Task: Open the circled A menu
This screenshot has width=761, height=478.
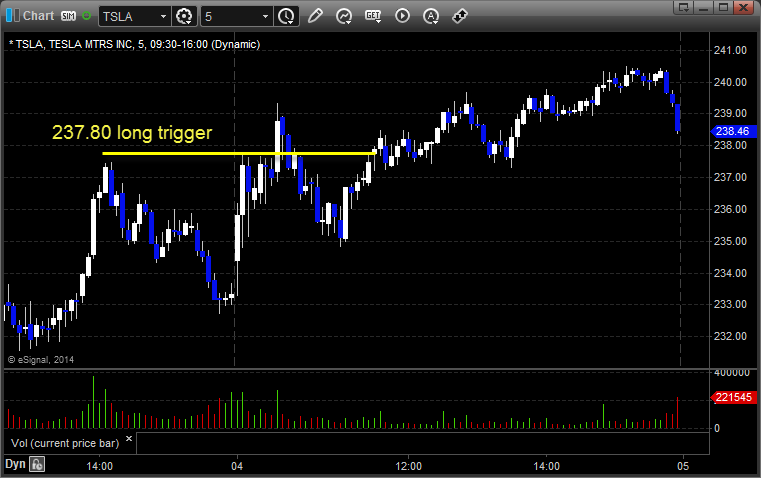Action: pyautogui.click(x=431, y=16)
